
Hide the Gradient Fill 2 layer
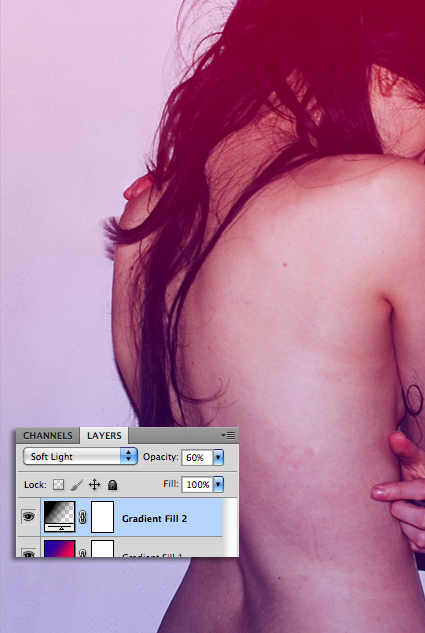click(x=28, y=516)
